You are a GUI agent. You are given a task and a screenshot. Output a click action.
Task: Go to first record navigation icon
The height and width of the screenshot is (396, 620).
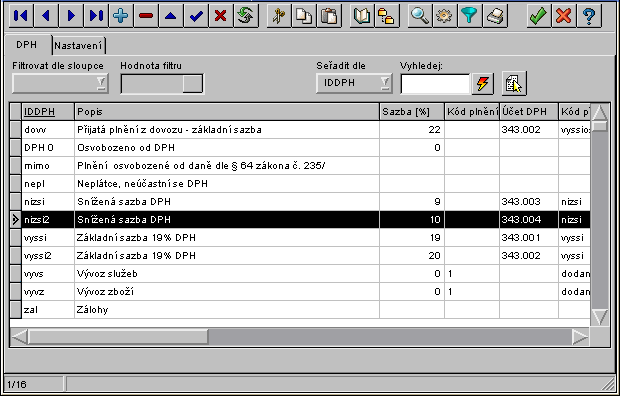(x=21, y=16)
